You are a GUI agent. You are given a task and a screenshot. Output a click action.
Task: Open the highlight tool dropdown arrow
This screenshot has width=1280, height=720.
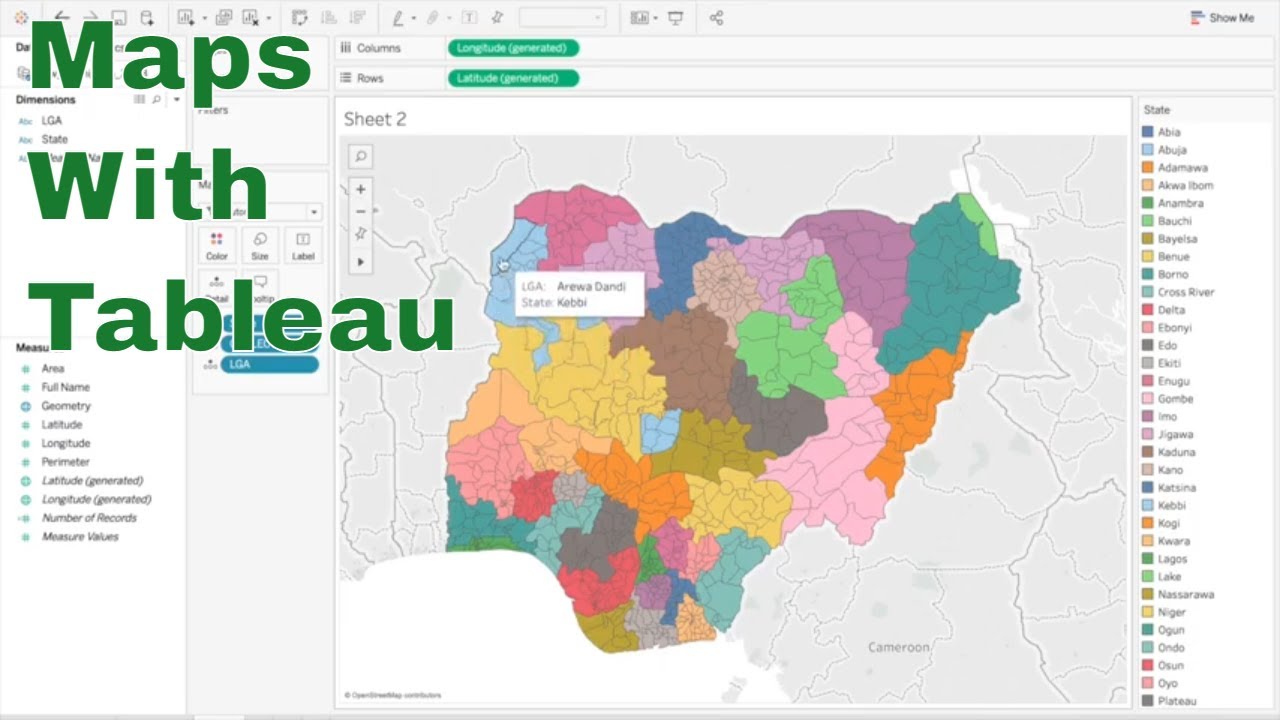(414, 18)
